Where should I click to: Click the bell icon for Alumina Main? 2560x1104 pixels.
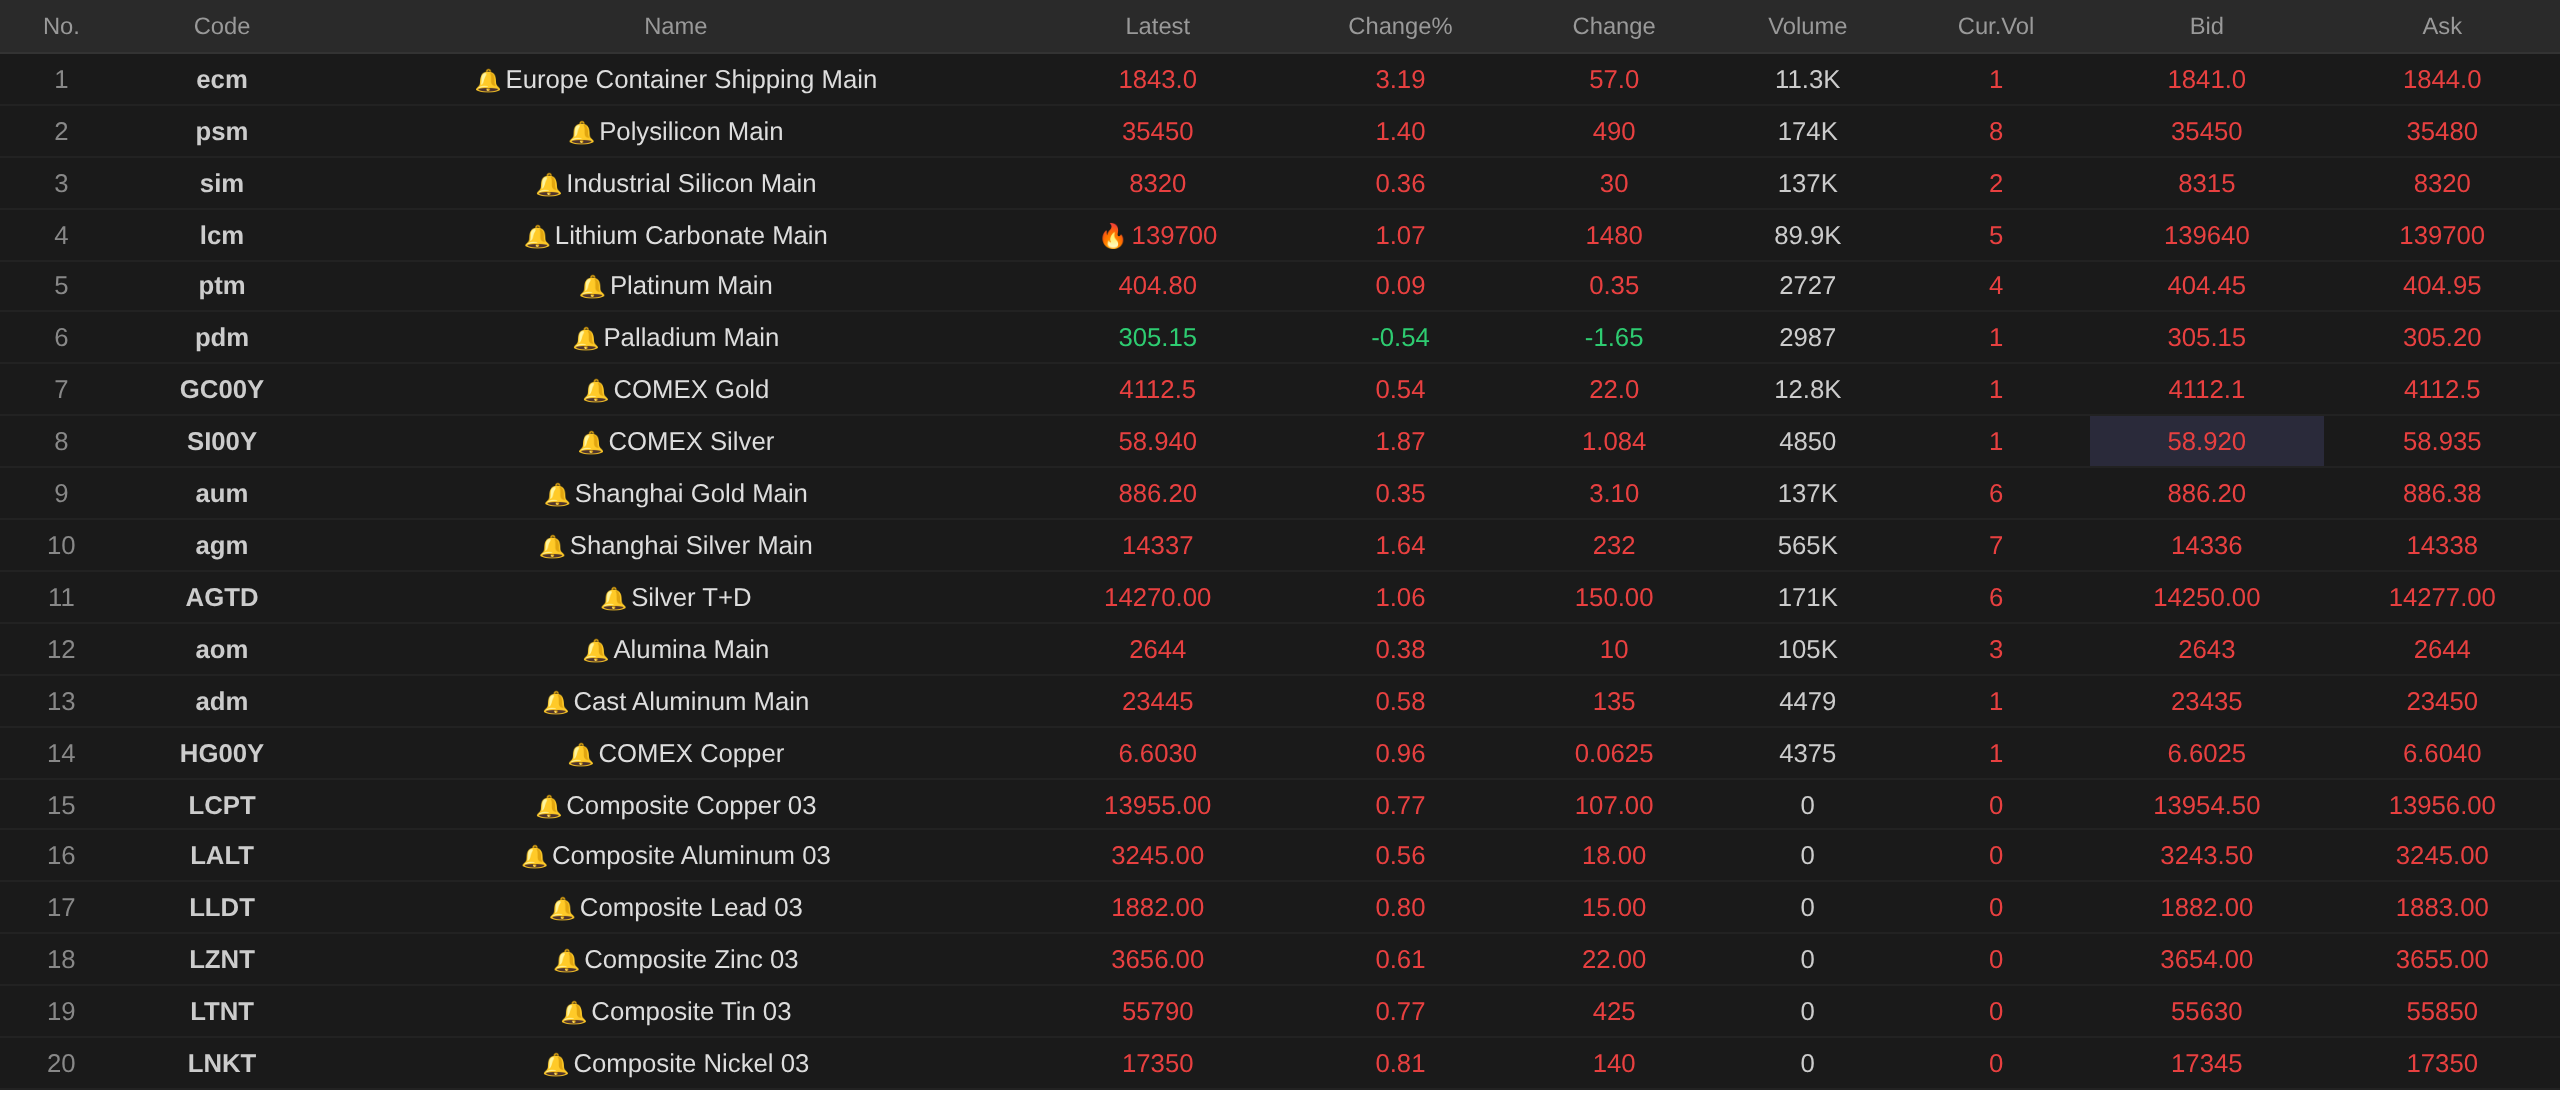595,651
